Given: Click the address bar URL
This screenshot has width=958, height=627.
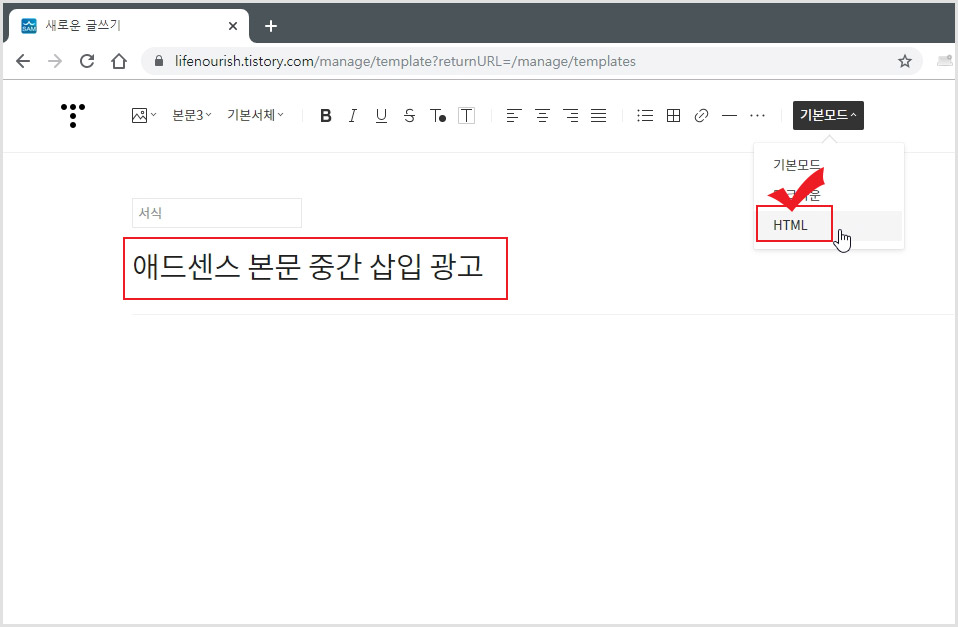Looking at the screenshot, I should [x=405, y=61].
